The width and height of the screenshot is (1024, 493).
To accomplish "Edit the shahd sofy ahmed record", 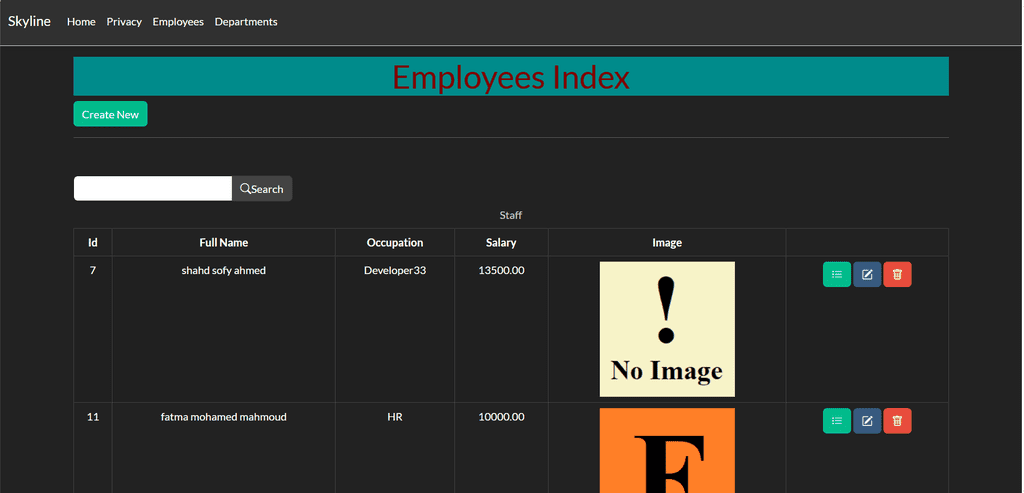I will coord(867,274).
